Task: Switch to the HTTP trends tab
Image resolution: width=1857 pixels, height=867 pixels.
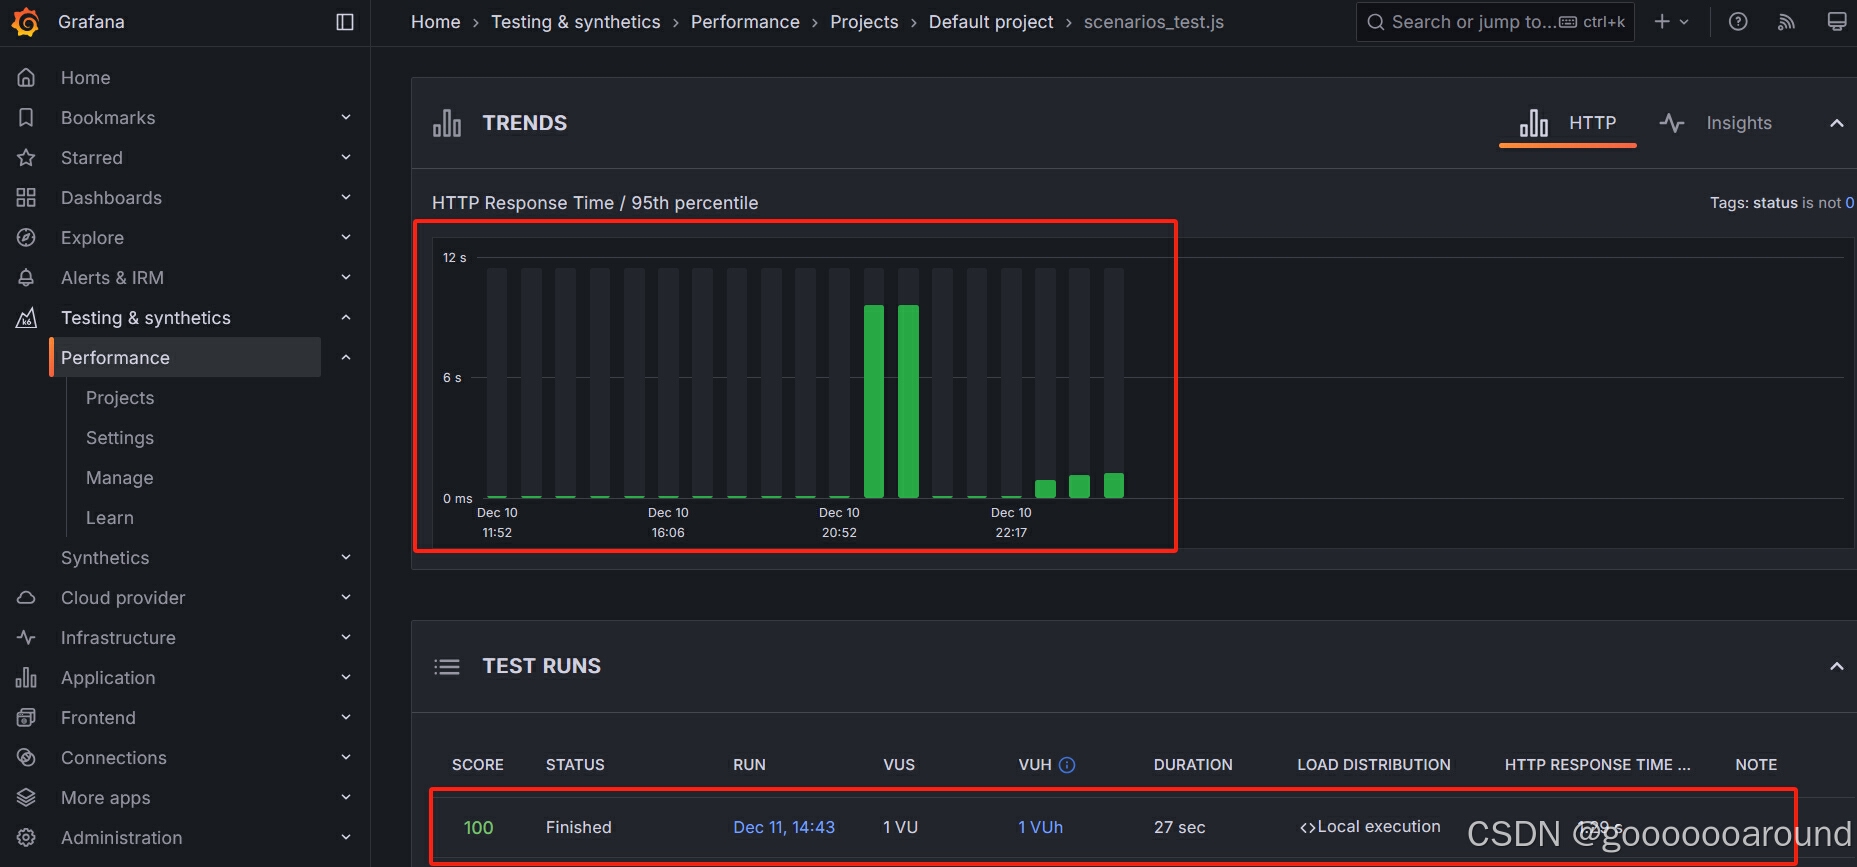Action: point(1567,123)
